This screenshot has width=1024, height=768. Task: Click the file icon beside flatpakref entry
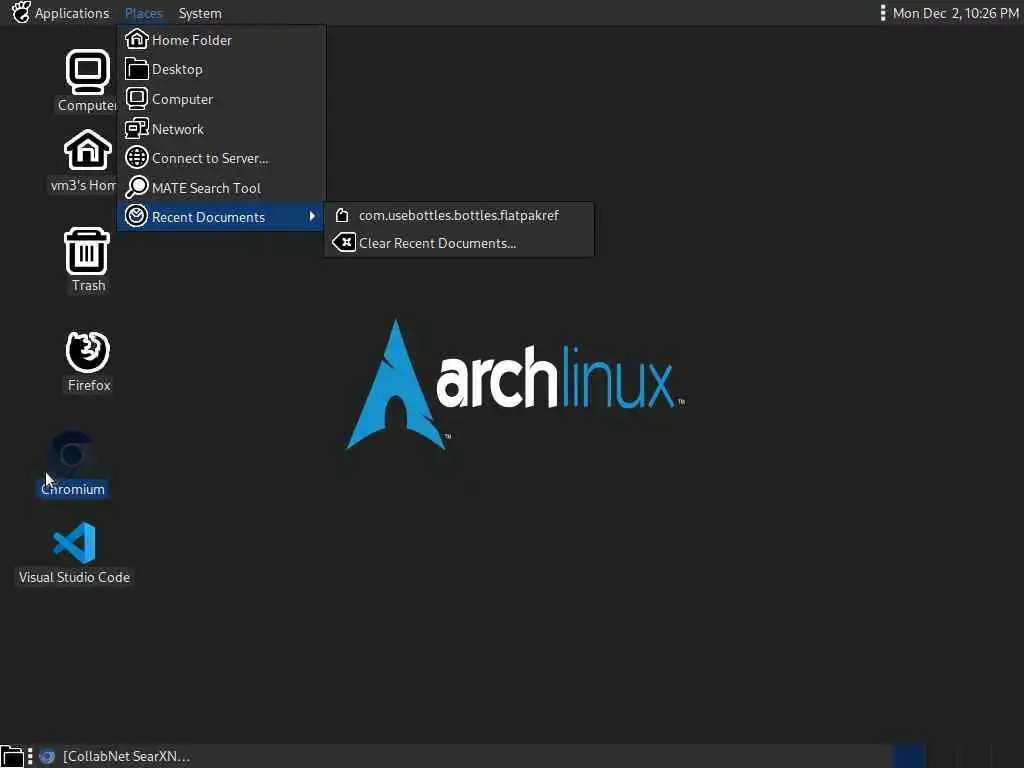point(342,216)
